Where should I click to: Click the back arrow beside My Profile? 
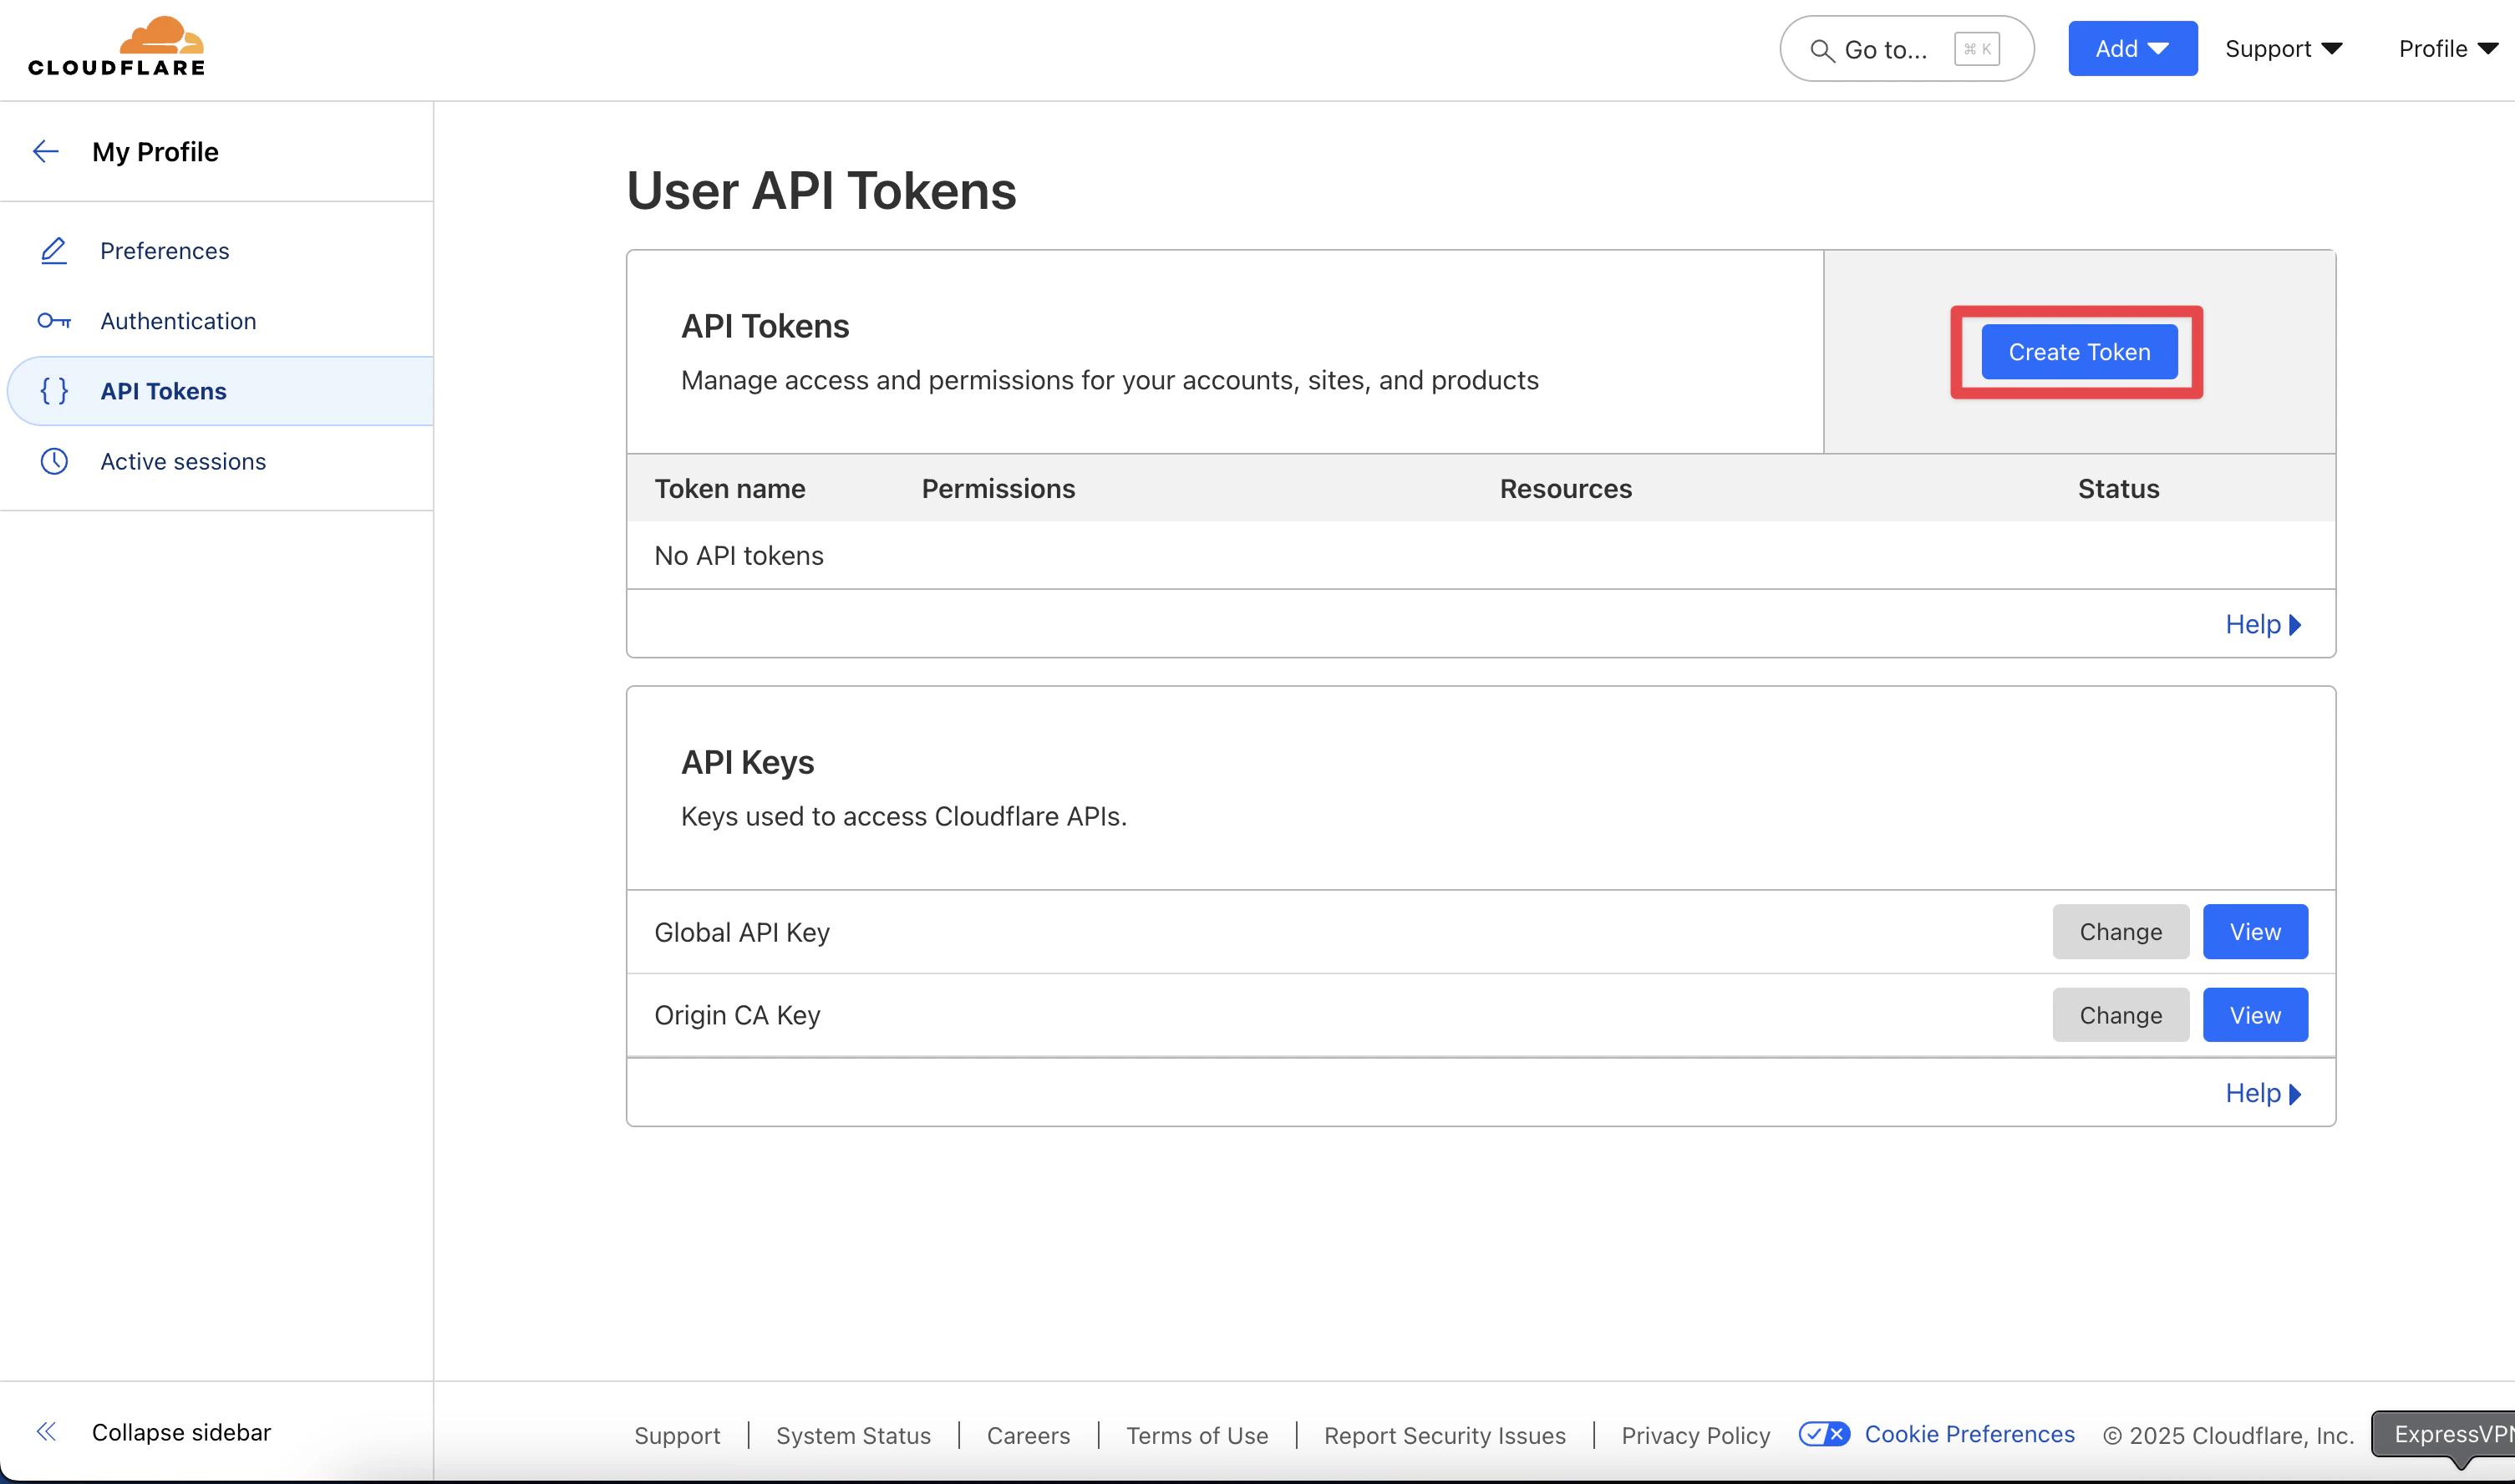click(x=46, y=152)
